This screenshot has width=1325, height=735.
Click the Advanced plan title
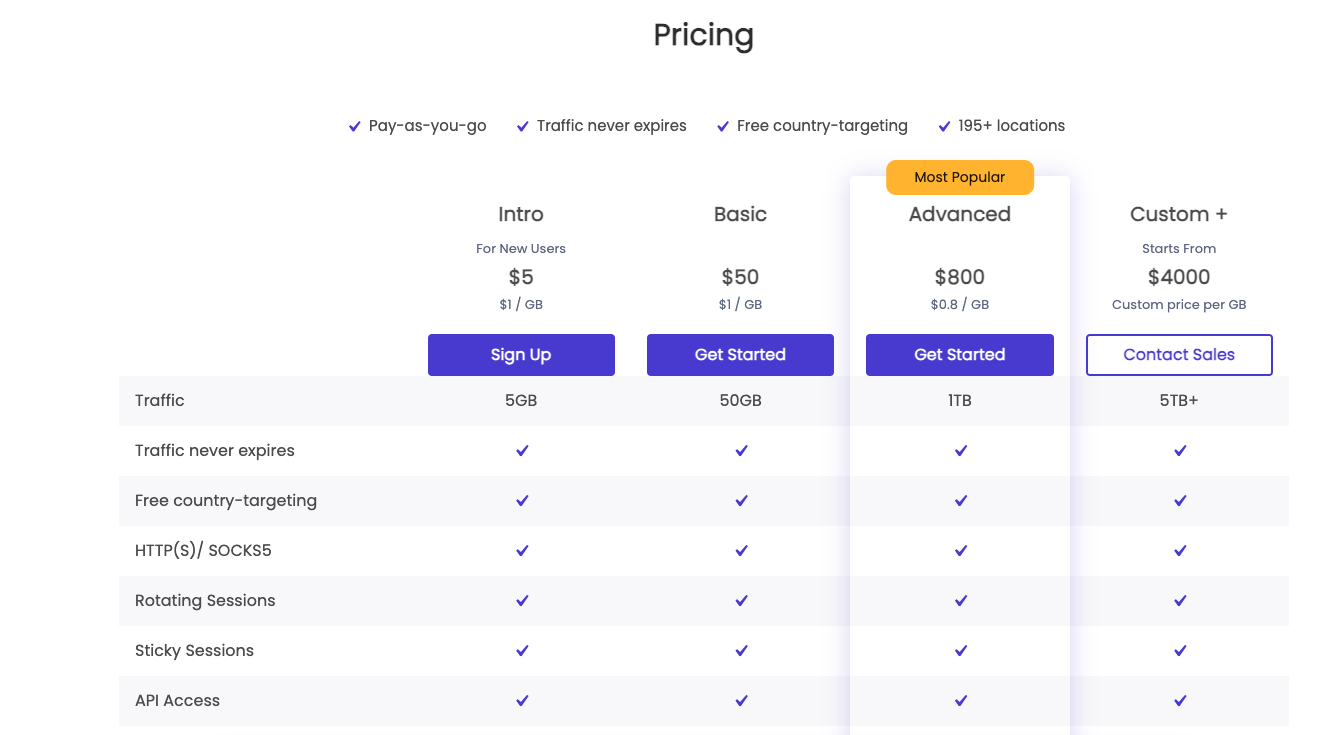click(x=959, y=214)
